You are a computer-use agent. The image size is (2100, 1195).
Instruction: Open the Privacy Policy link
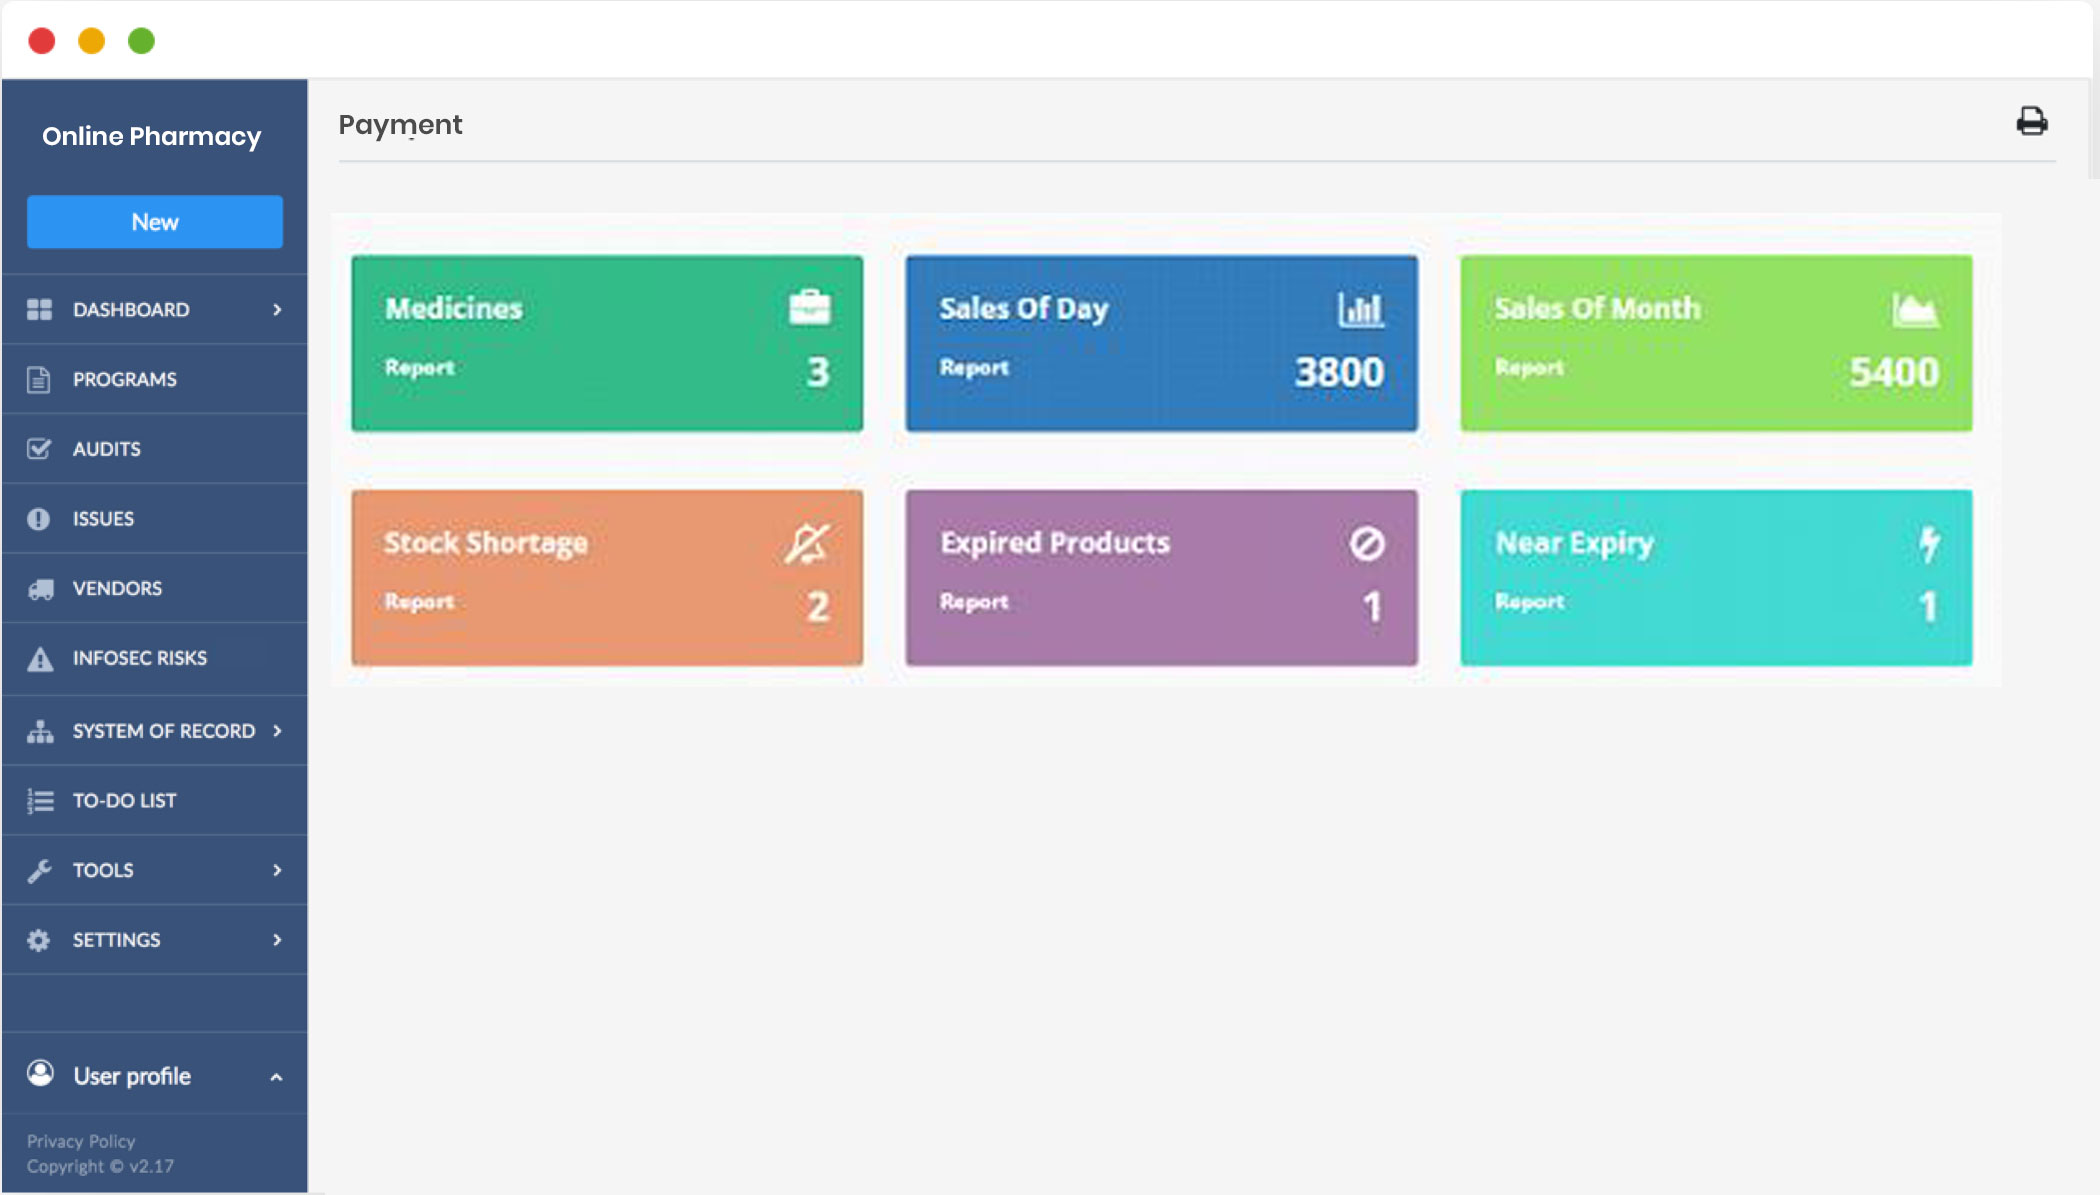[80, 1141]
